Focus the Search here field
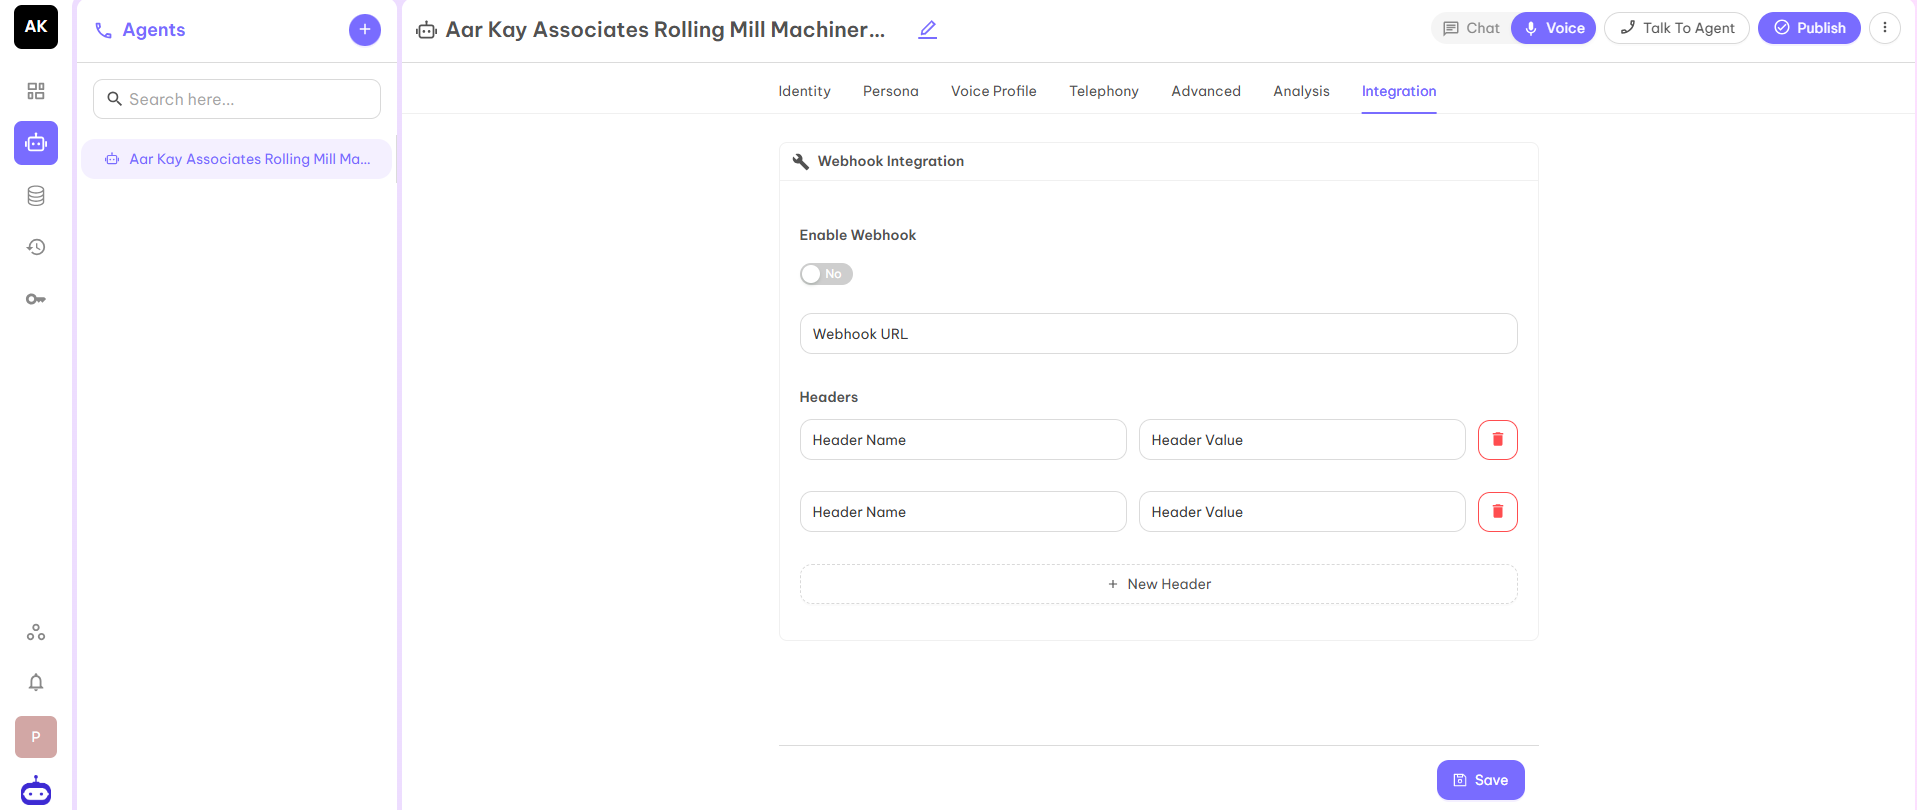Viewport: 1917px width, 810px height. click(x=237, y=99)
